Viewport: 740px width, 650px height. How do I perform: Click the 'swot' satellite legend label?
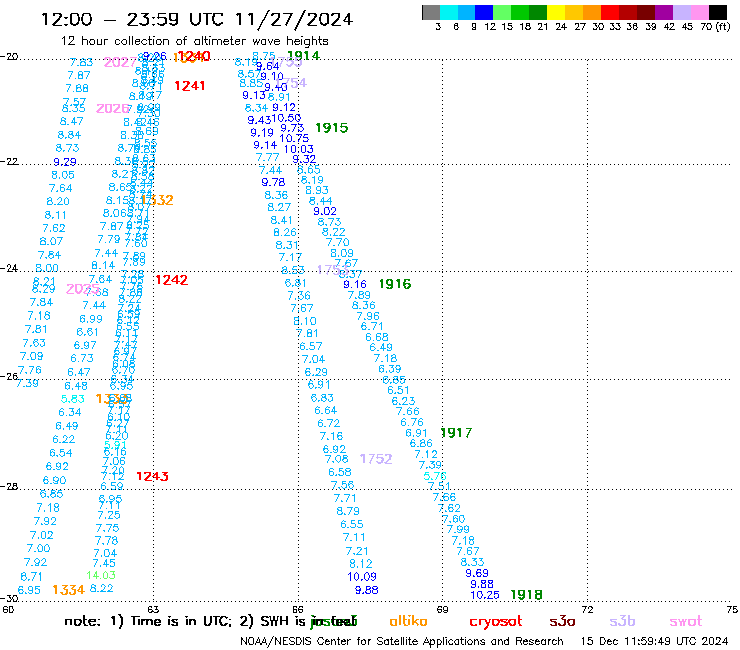[686, 622]
